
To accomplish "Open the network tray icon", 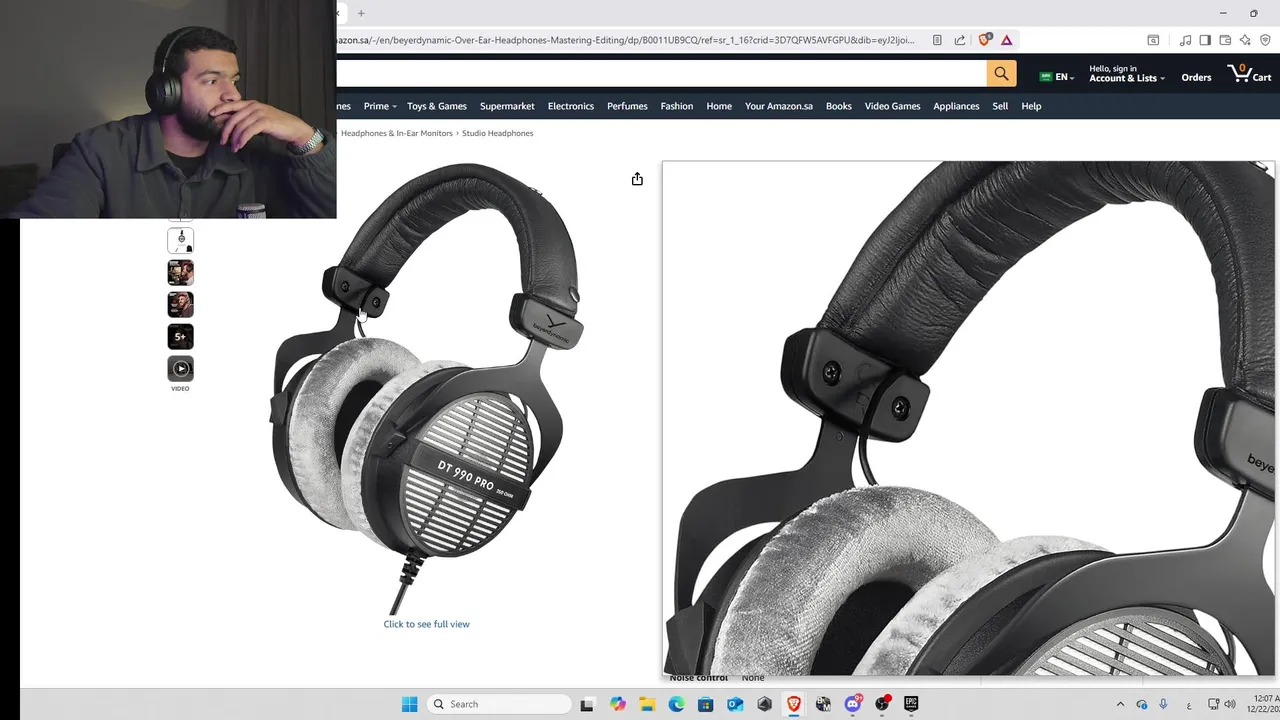I will 1213,704.
